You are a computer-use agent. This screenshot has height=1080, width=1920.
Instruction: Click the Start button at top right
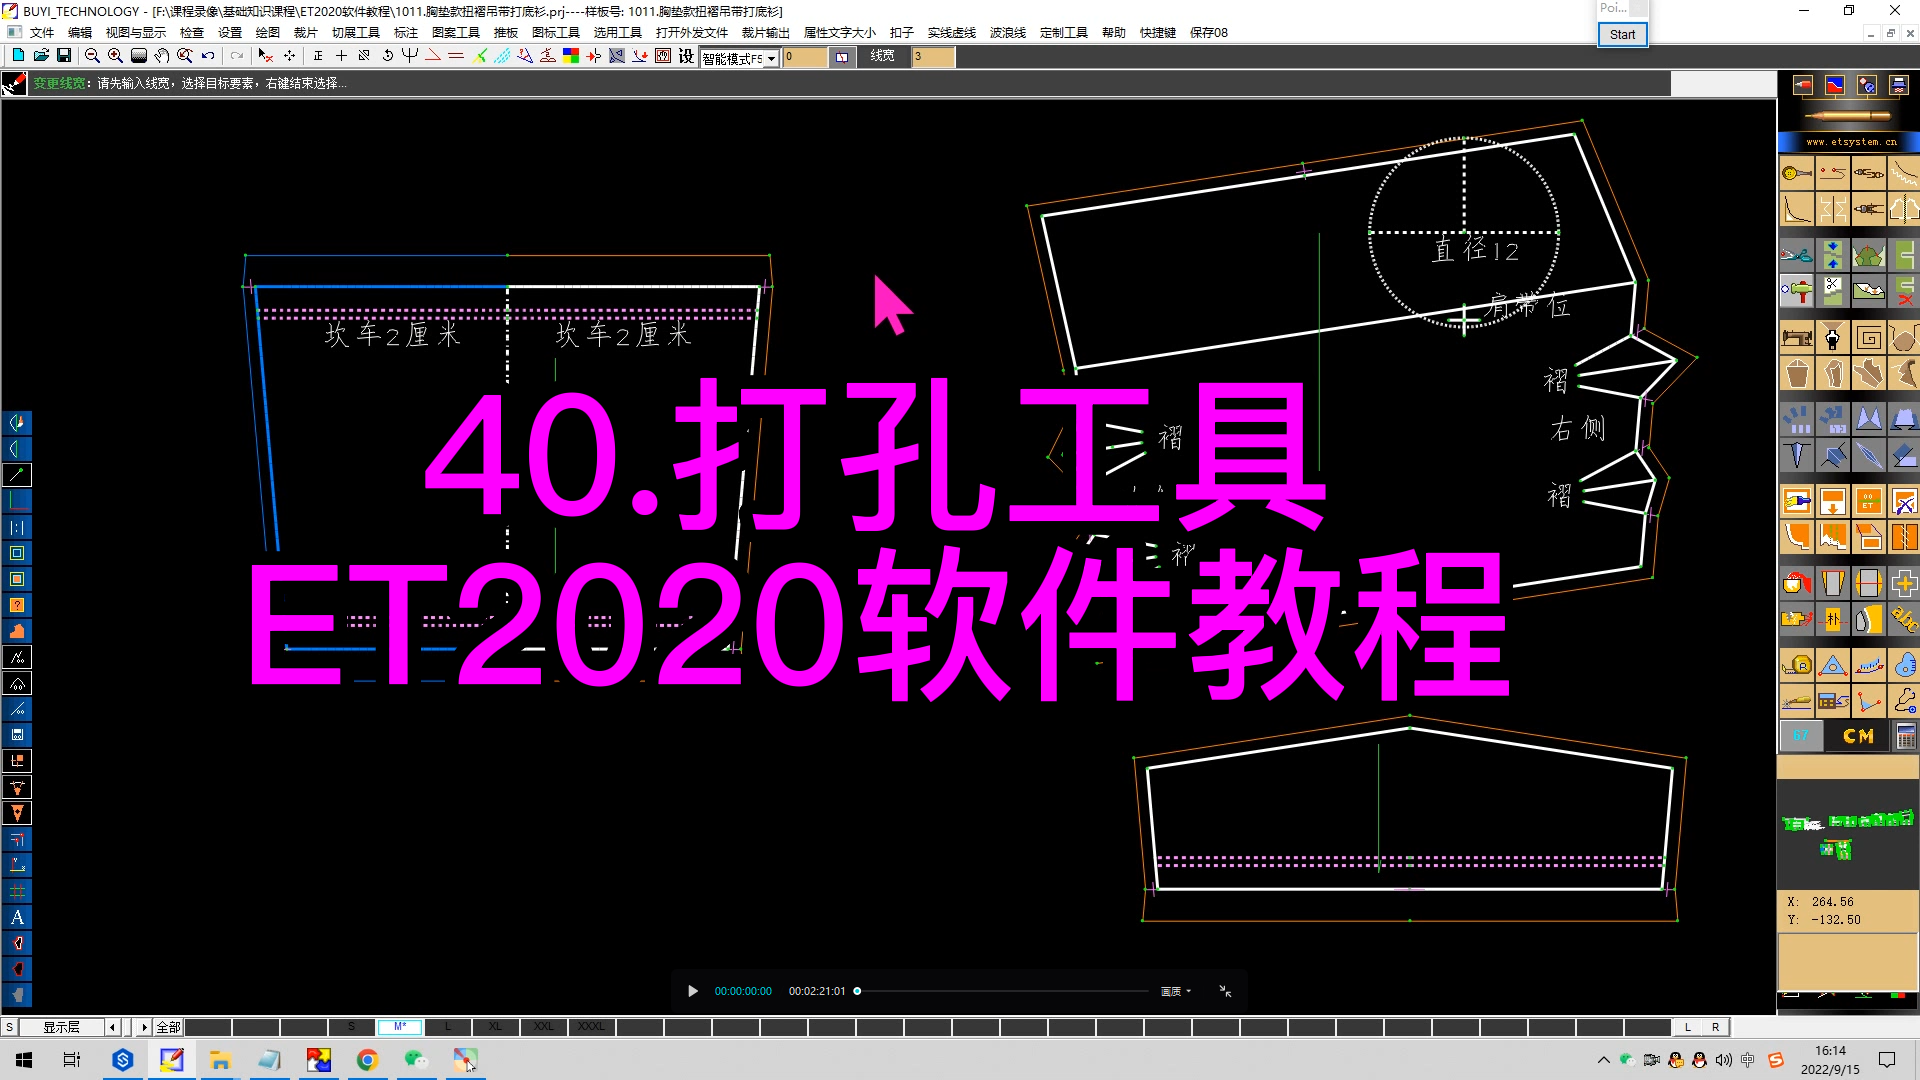pos(1621,34)
